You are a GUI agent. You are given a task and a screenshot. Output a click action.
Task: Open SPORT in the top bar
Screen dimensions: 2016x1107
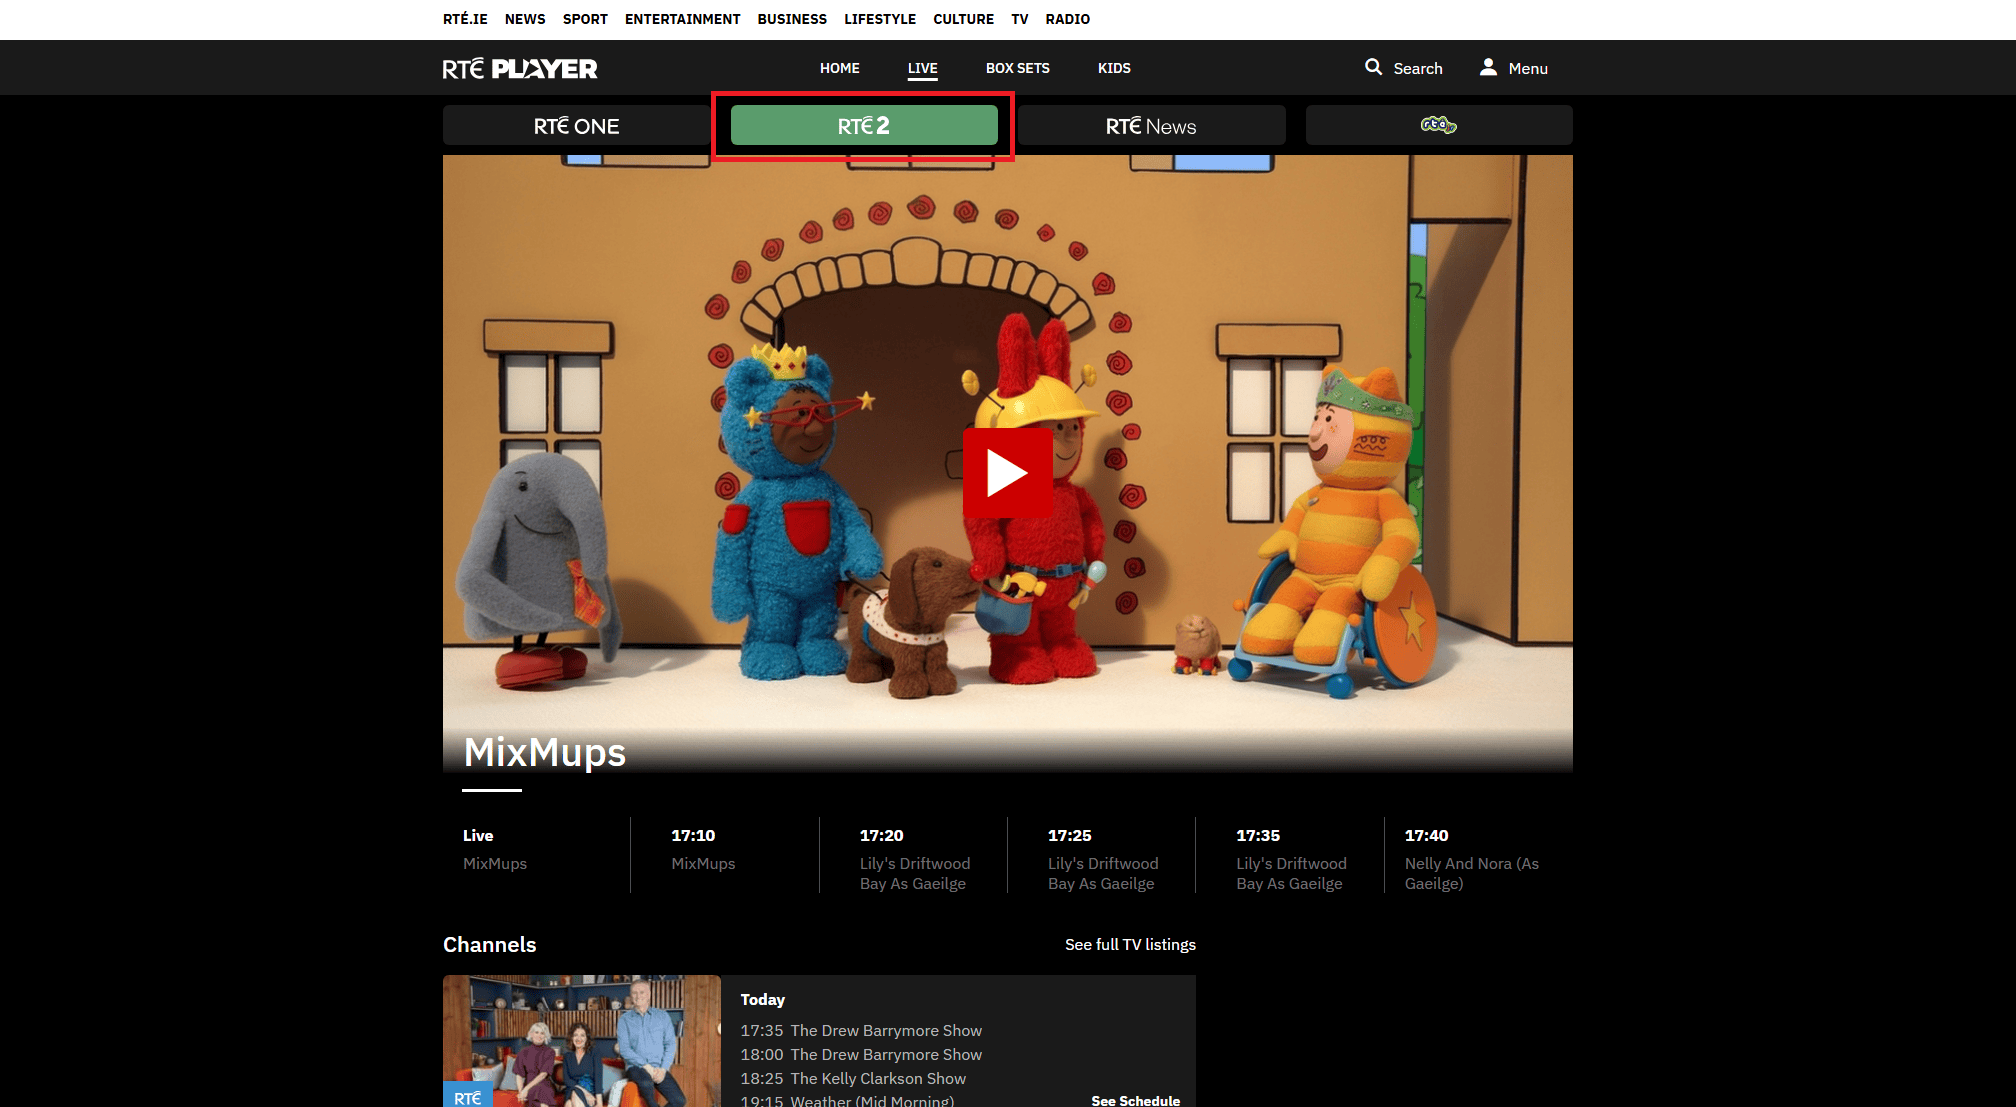click(x=585, y=19)
